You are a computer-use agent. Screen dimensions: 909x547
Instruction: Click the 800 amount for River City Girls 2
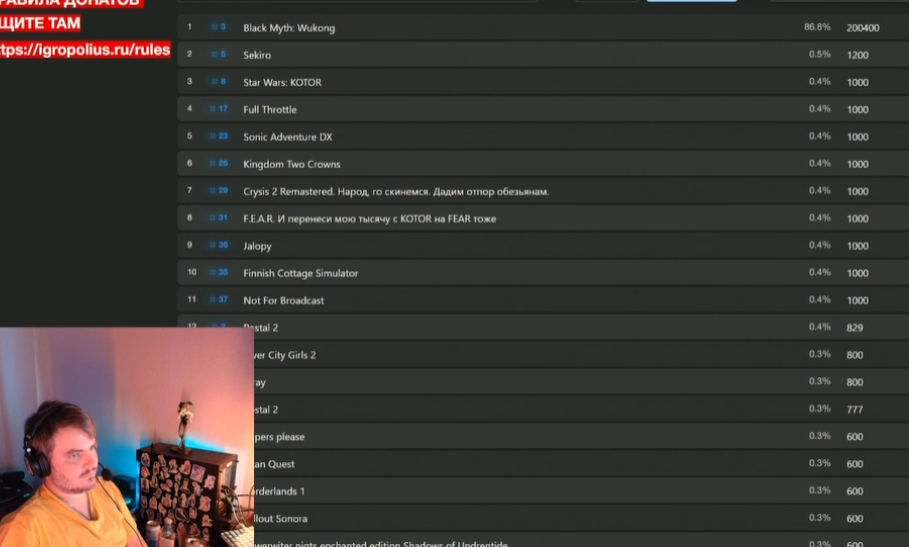tap(855, 355)
